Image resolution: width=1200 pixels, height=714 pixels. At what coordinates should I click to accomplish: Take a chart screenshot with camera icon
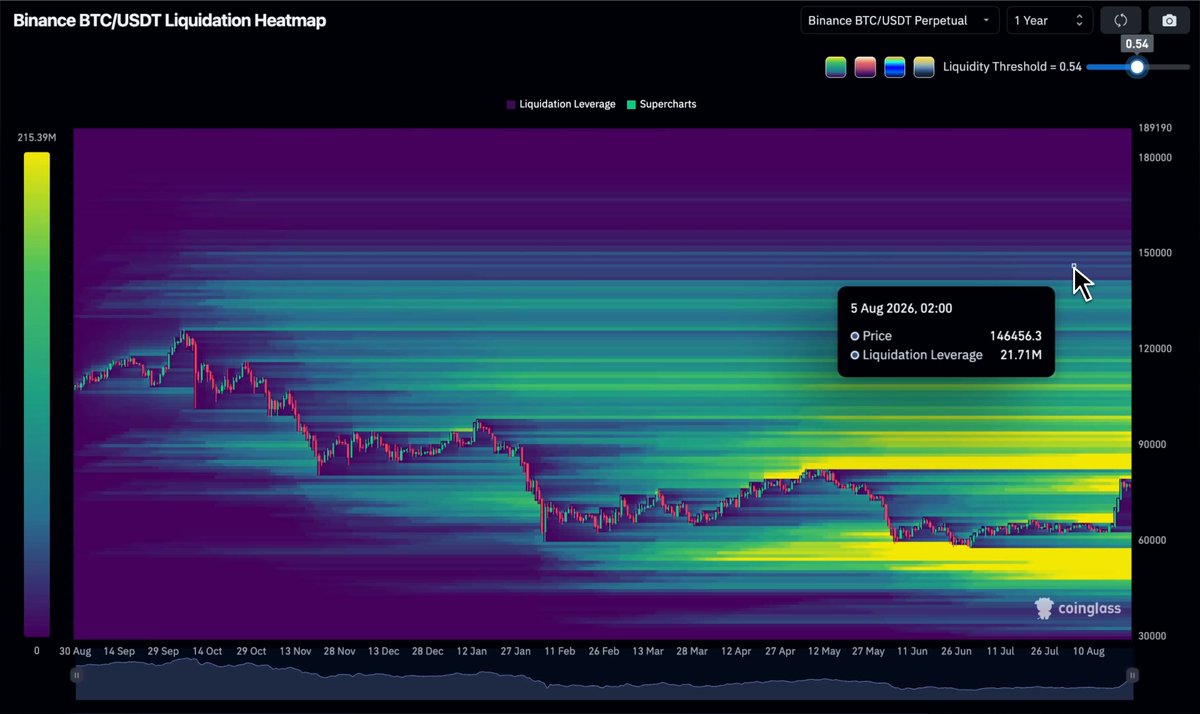1169,20
